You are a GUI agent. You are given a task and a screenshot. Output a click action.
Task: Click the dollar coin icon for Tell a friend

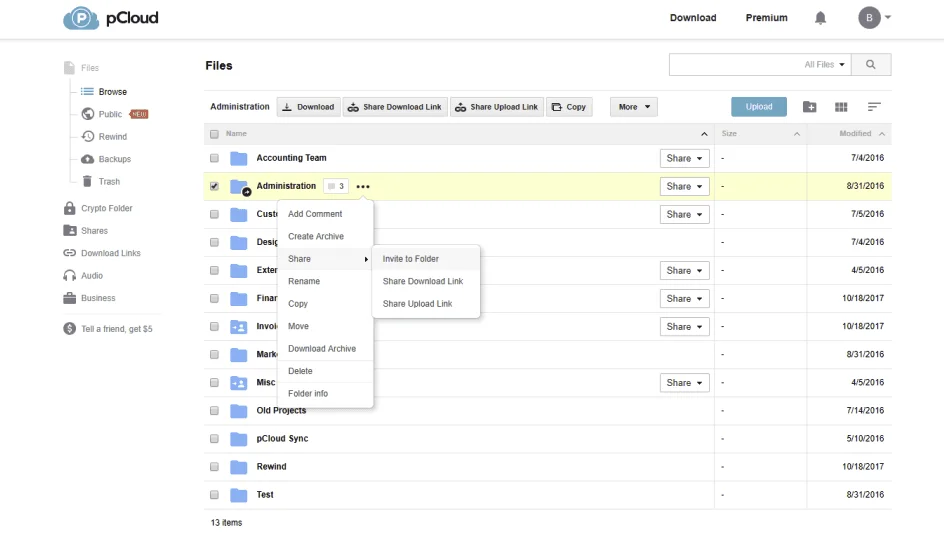click(x=70, y=329)
